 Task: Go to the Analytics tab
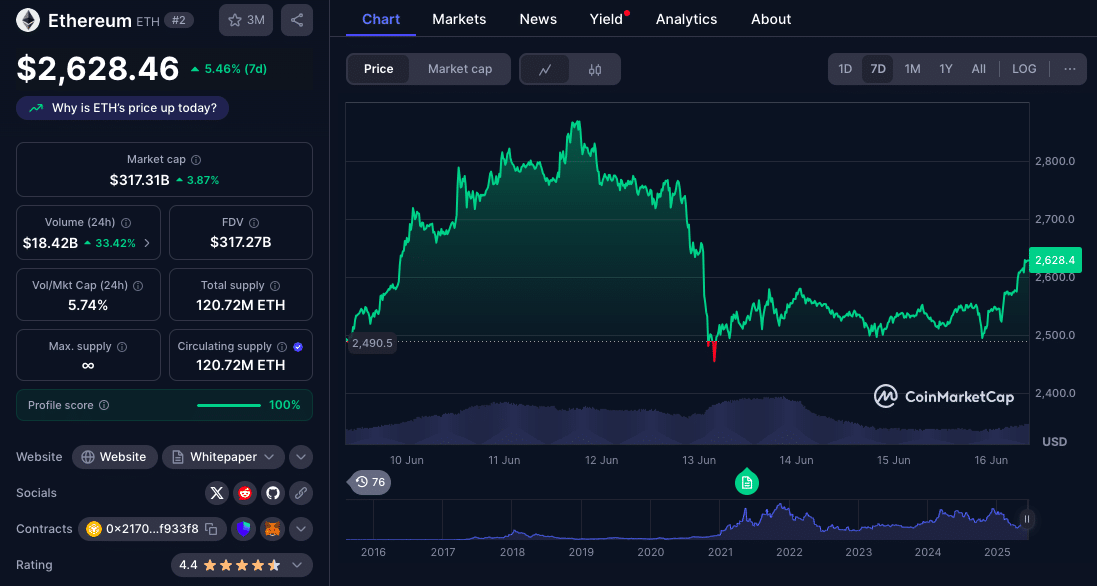(686, 19)
